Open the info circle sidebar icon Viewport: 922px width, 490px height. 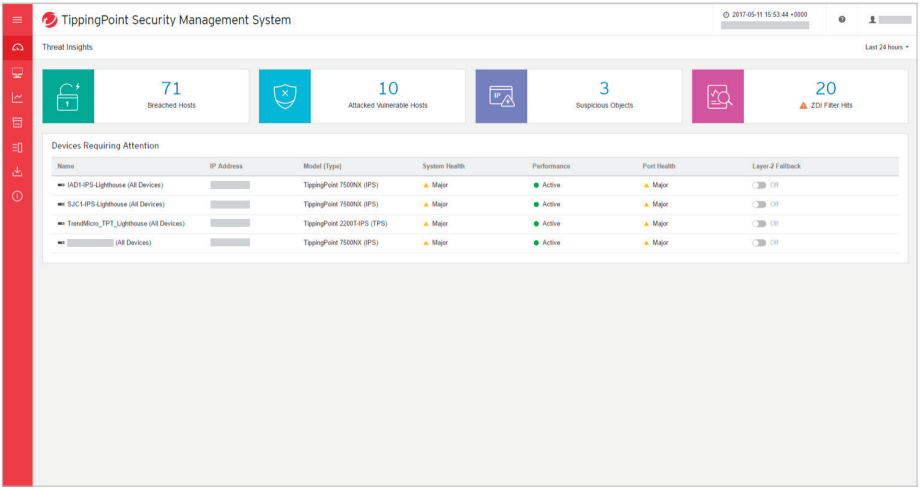pyautogui.click(x=18, y=196)
